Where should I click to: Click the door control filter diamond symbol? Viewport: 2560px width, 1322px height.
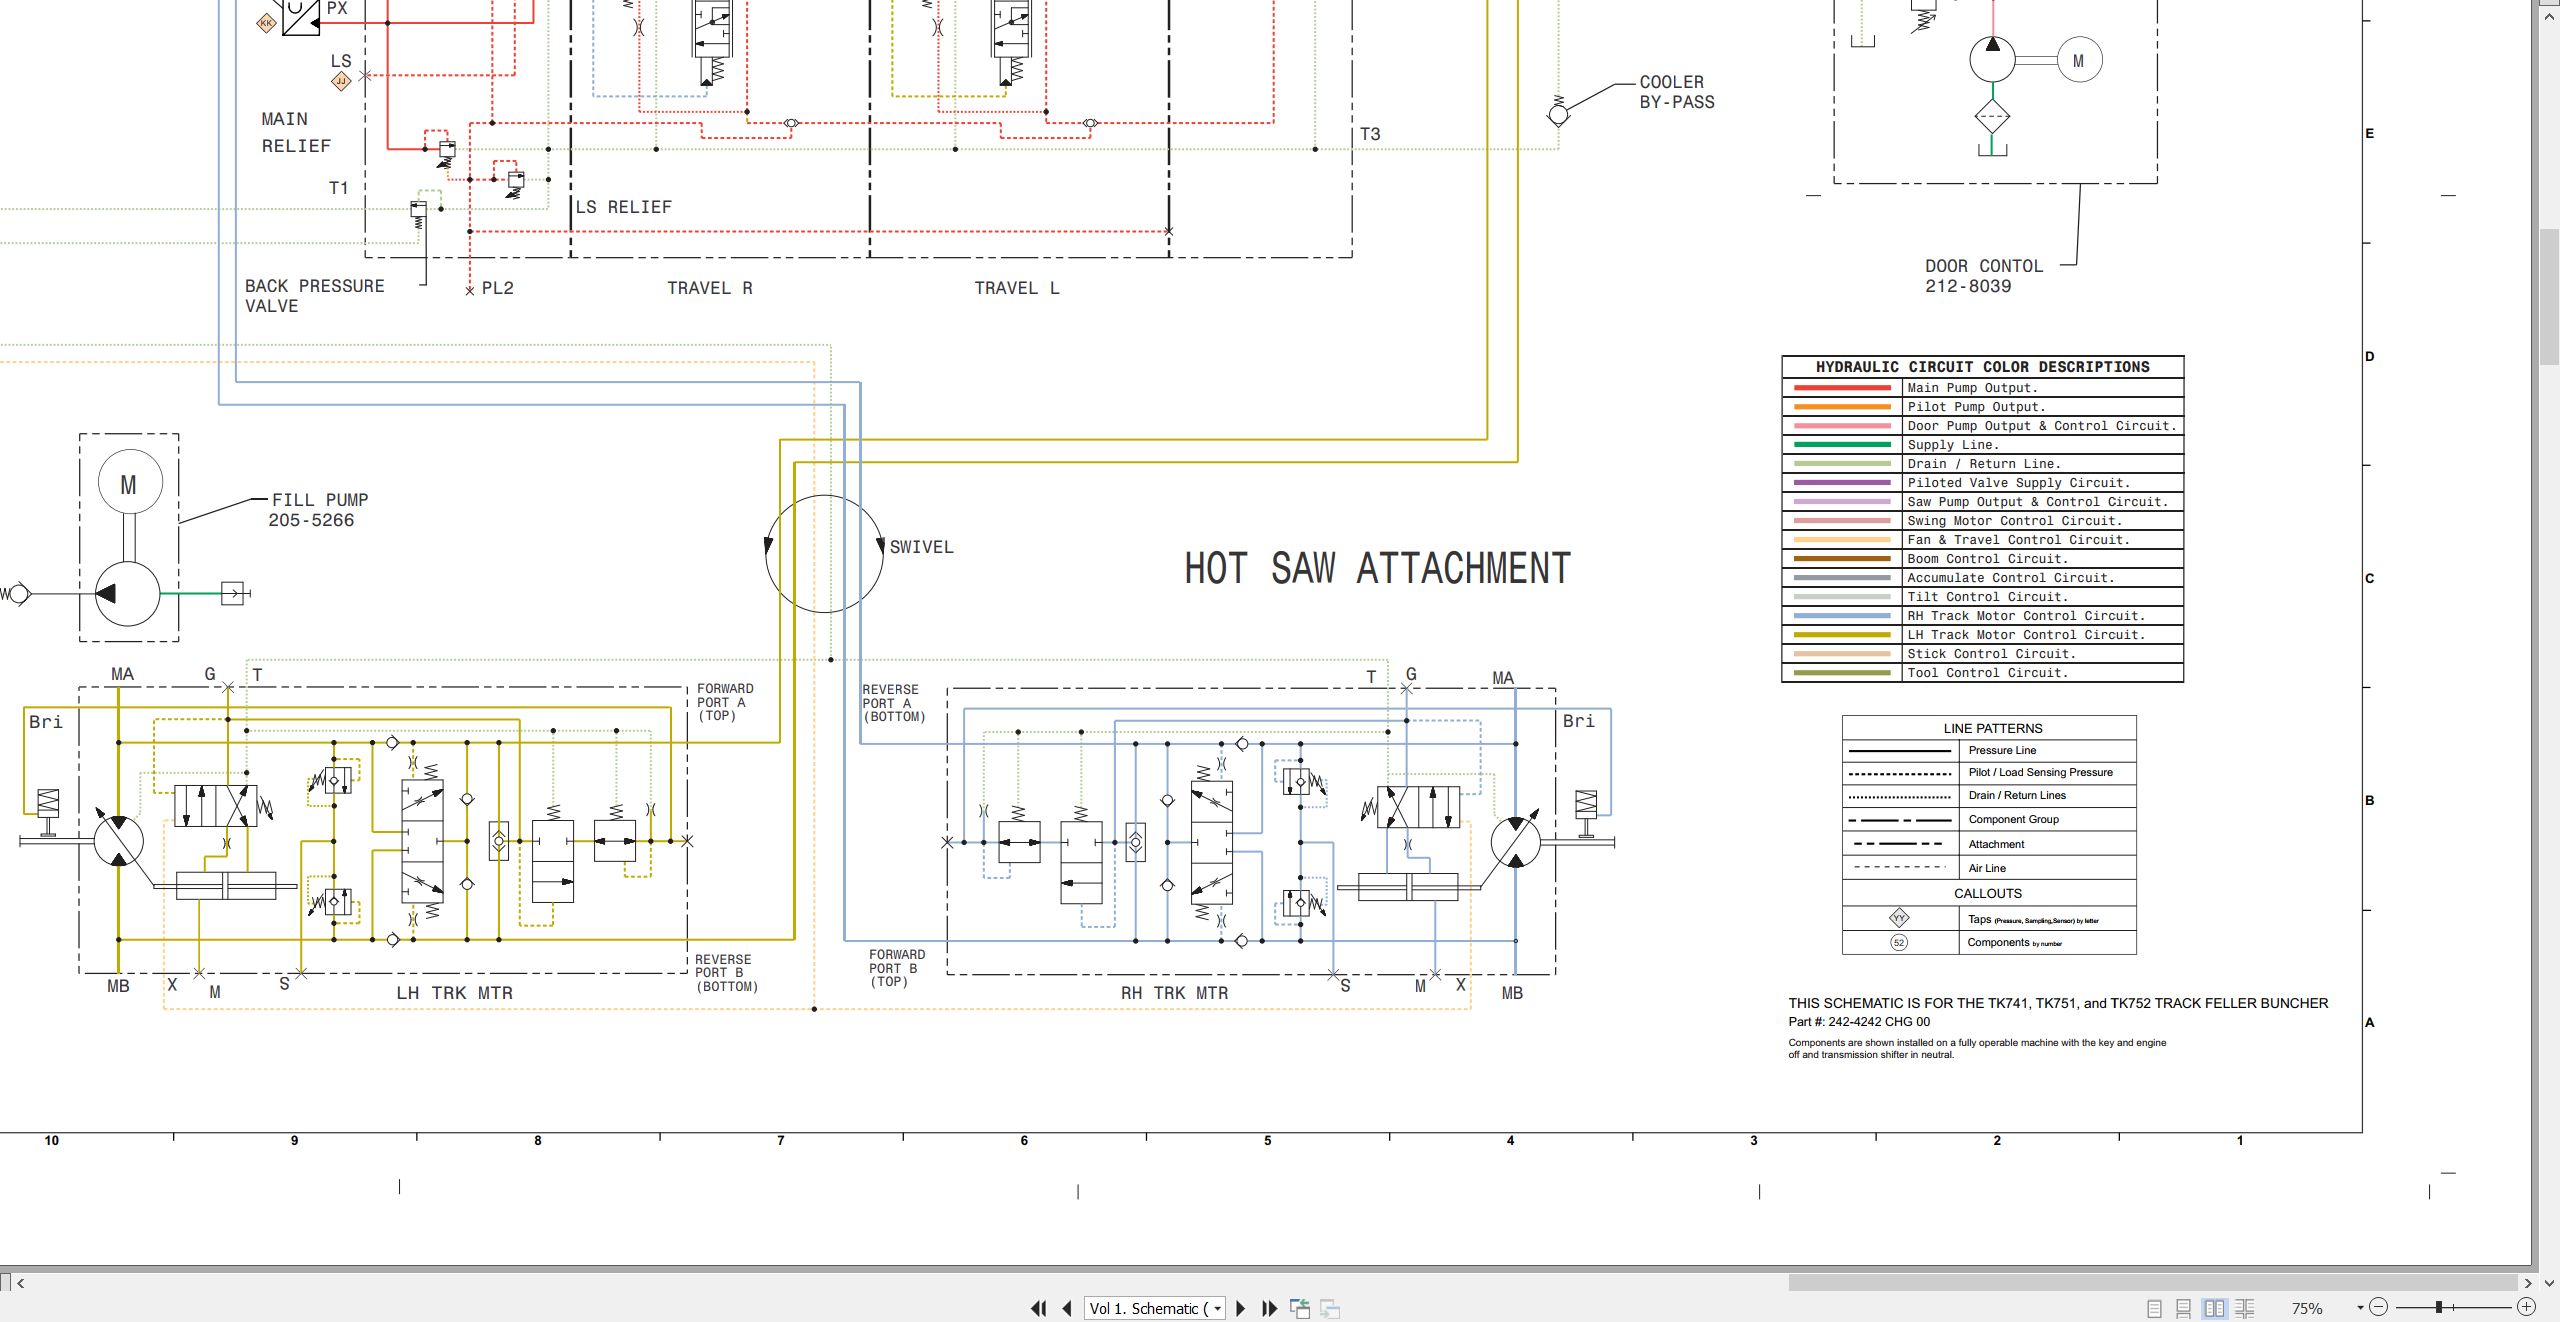1992,117
